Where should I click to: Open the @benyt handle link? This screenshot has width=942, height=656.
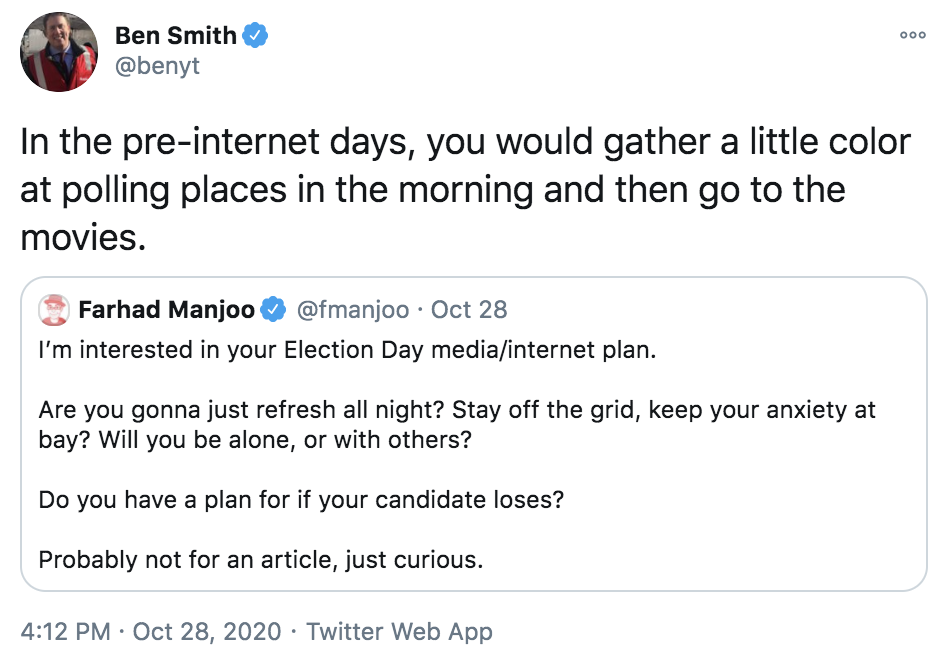coord(157,67)
